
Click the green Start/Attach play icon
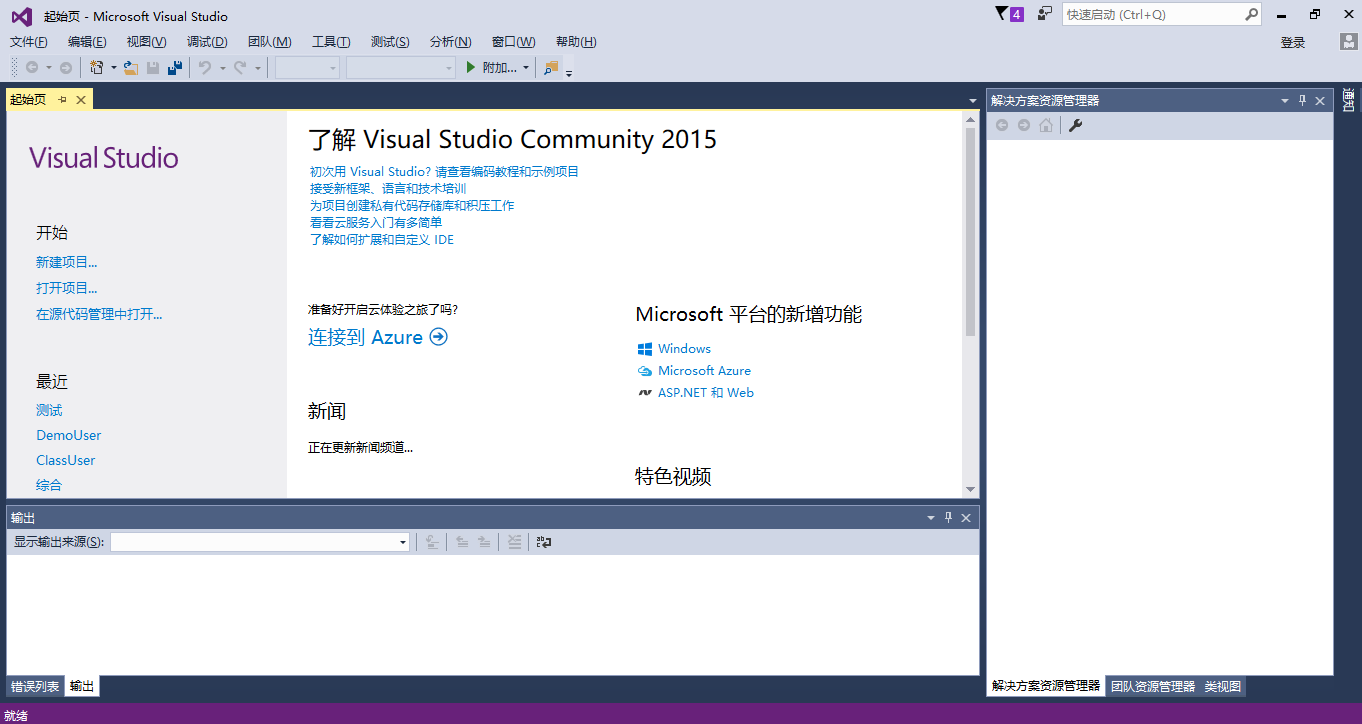[472, 68]
